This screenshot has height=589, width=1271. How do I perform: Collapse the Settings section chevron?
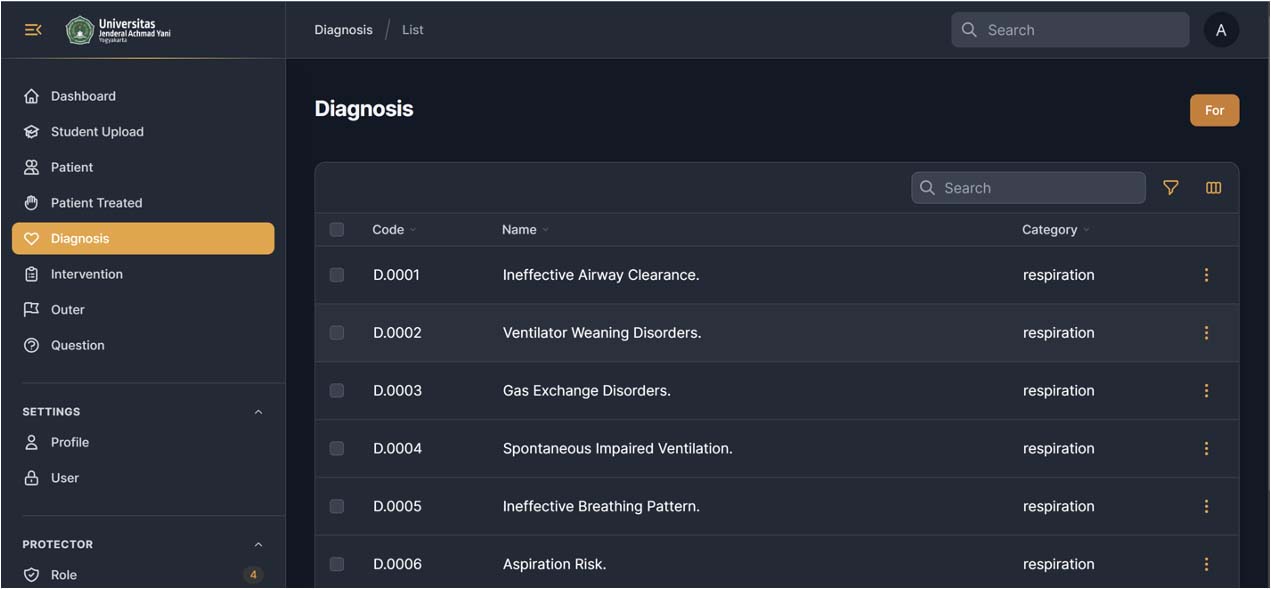click(x=258, y=412)
